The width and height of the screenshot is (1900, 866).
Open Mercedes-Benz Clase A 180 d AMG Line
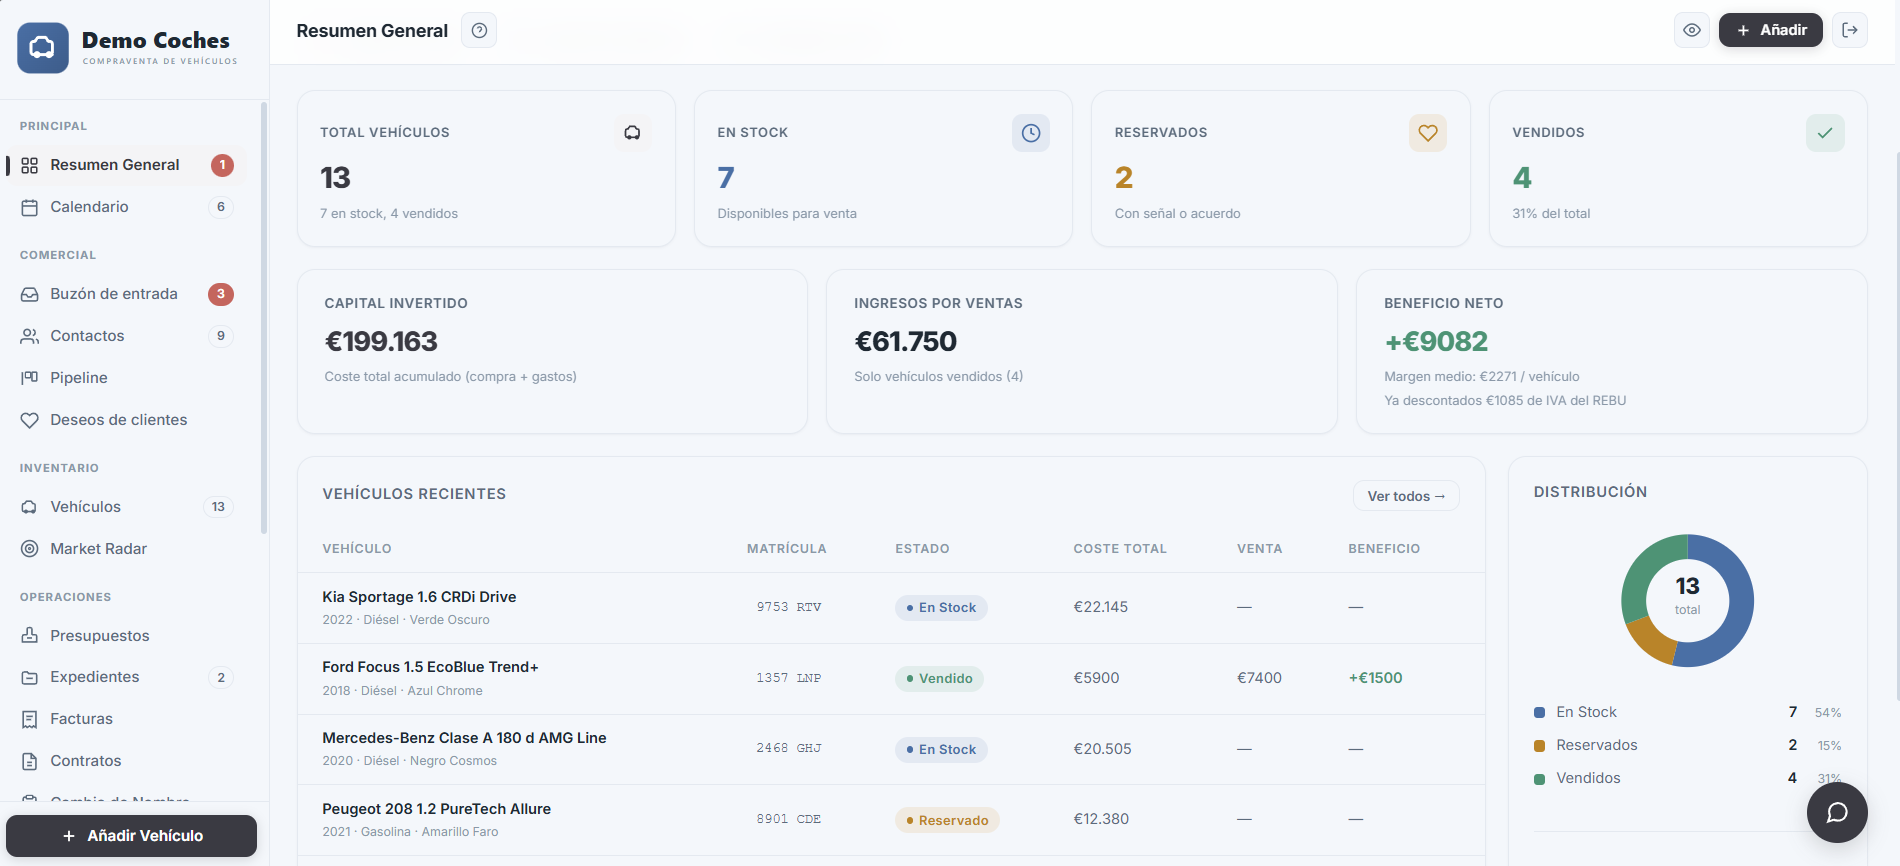pos(891,750)
